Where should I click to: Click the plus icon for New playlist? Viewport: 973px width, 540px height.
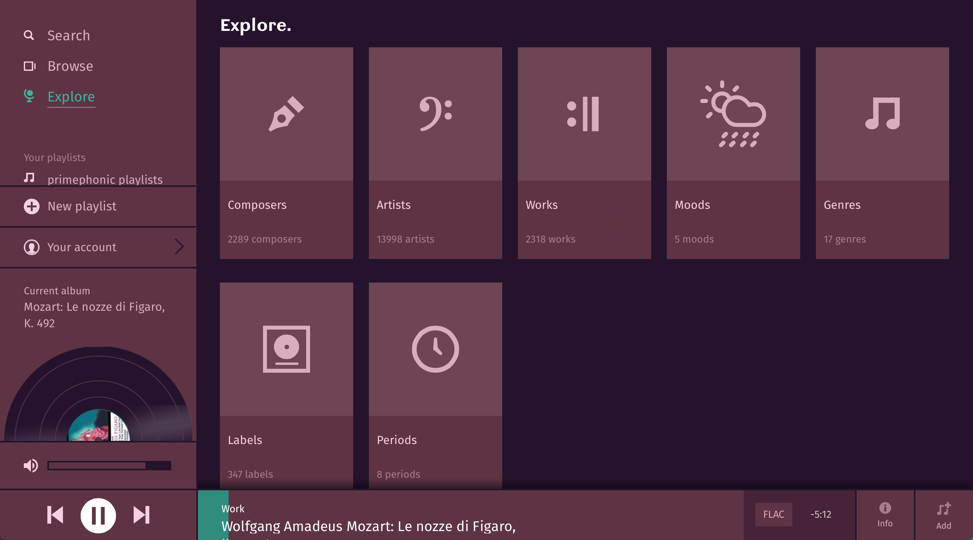click(31, 206)
